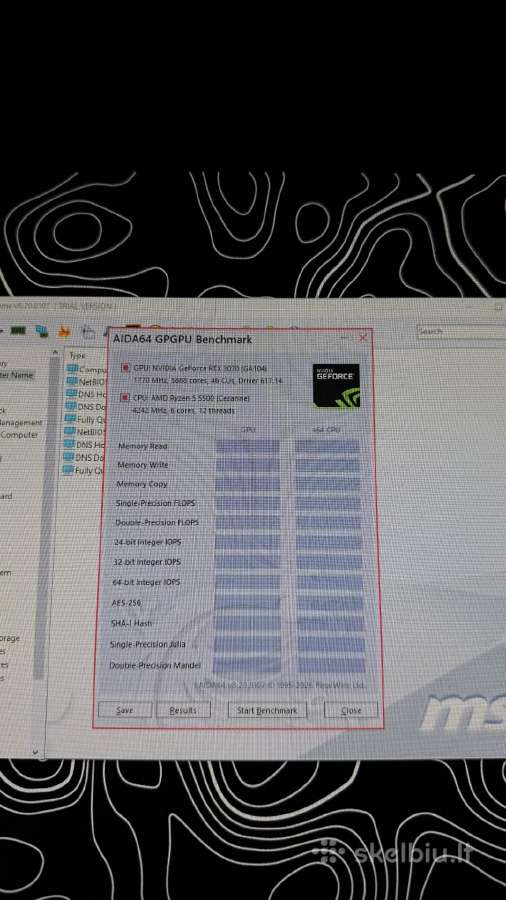The height and width of the screenshot is (900, 506).
Task: Click the Memory Write label
Action: 142,465
